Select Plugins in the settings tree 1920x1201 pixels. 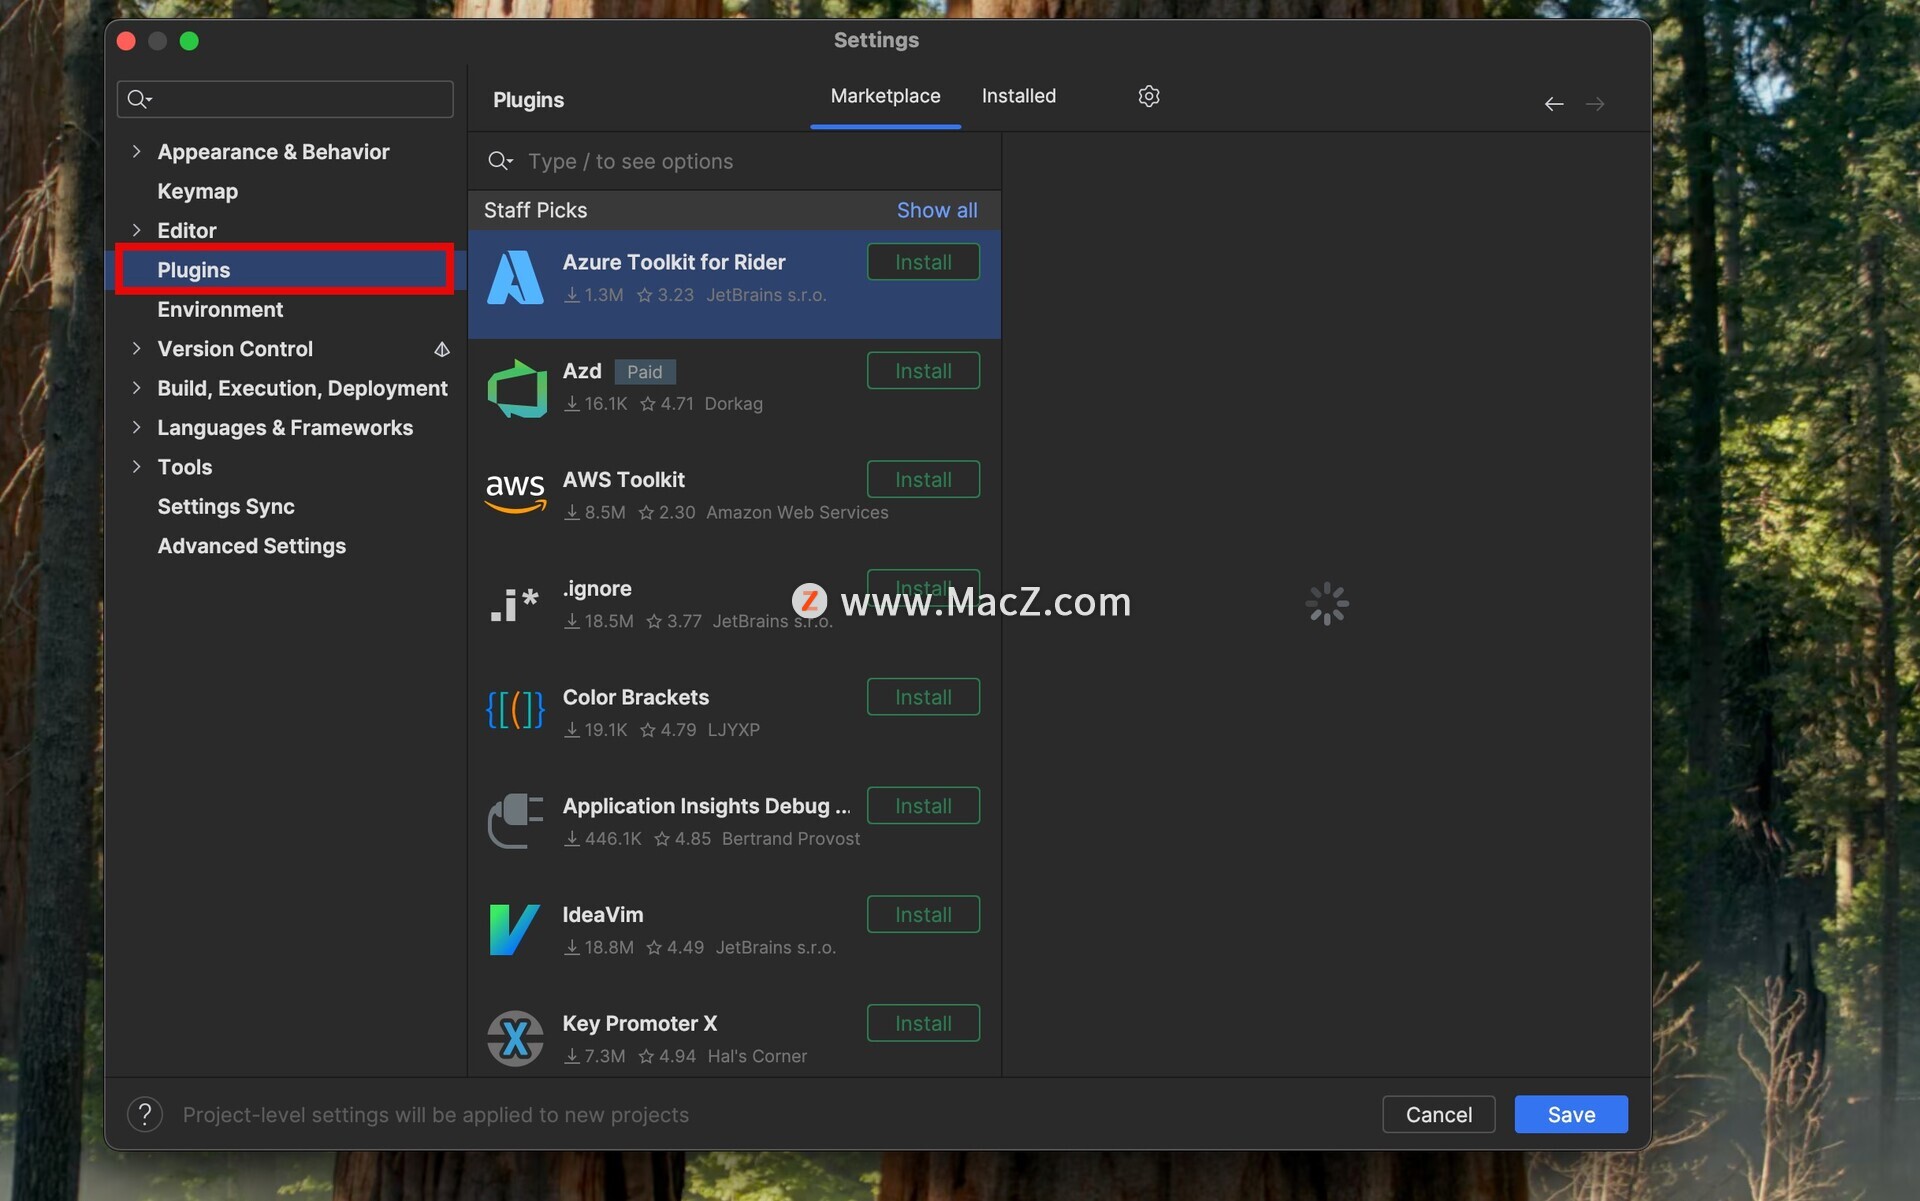click(x=284, y=270)
